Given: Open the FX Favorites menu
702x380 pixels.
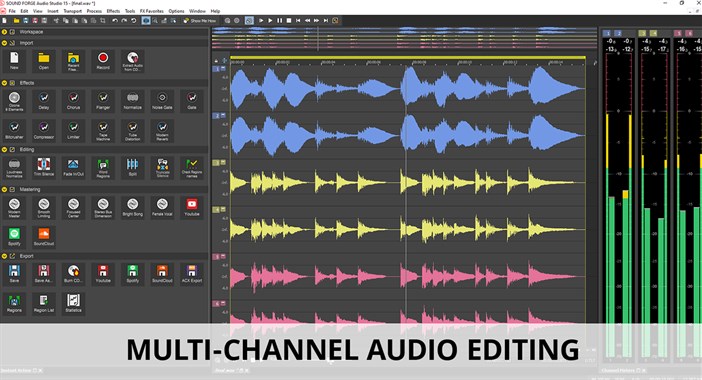Looking at the screenshot, I should pos(152,11).
